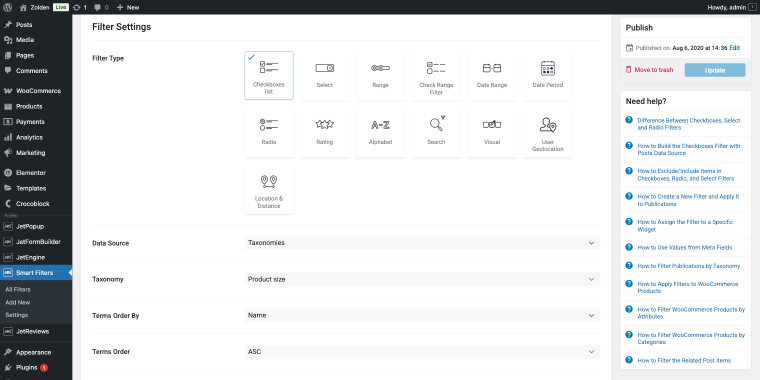760x380 pixels.
Task: Open How to Assign the Filter to Specific Widget
Action: click(x=685, y=225)
